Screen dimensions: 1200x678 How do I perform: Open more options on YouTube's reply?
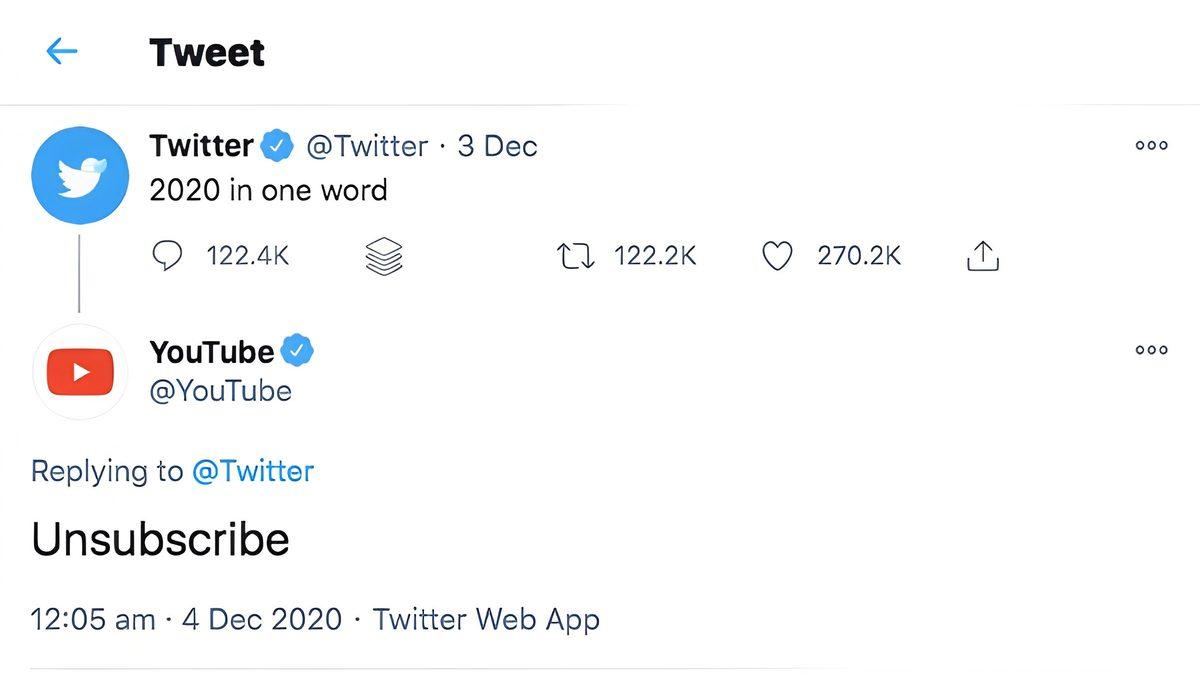(1151, 350)
